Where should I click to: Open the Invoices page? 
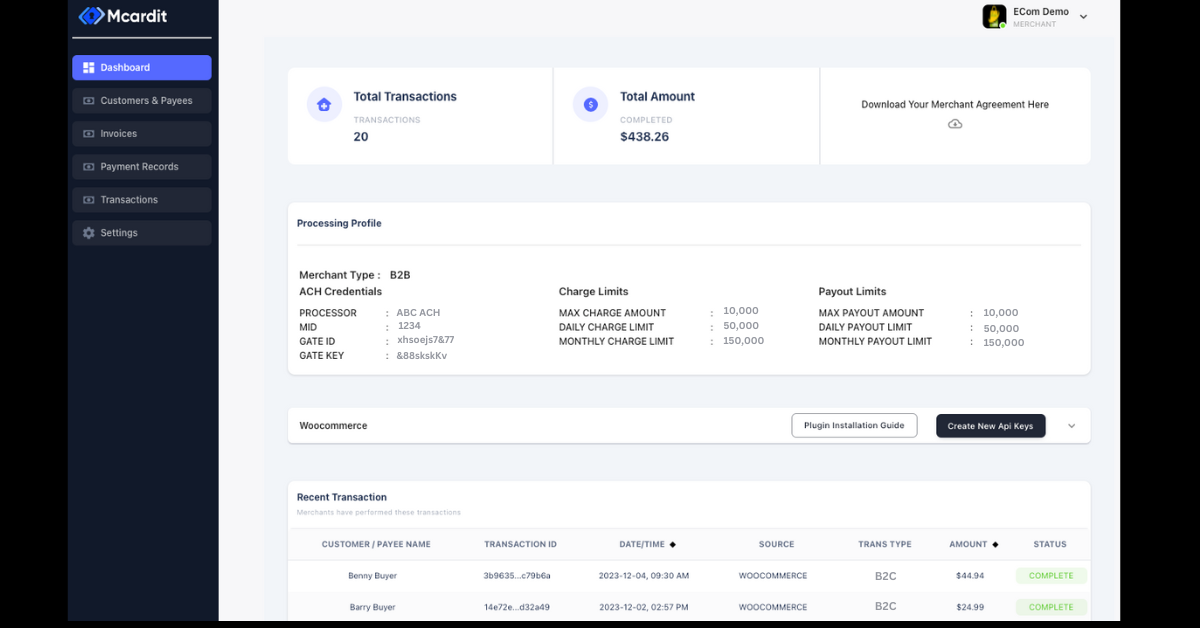(x=142, y=134)
